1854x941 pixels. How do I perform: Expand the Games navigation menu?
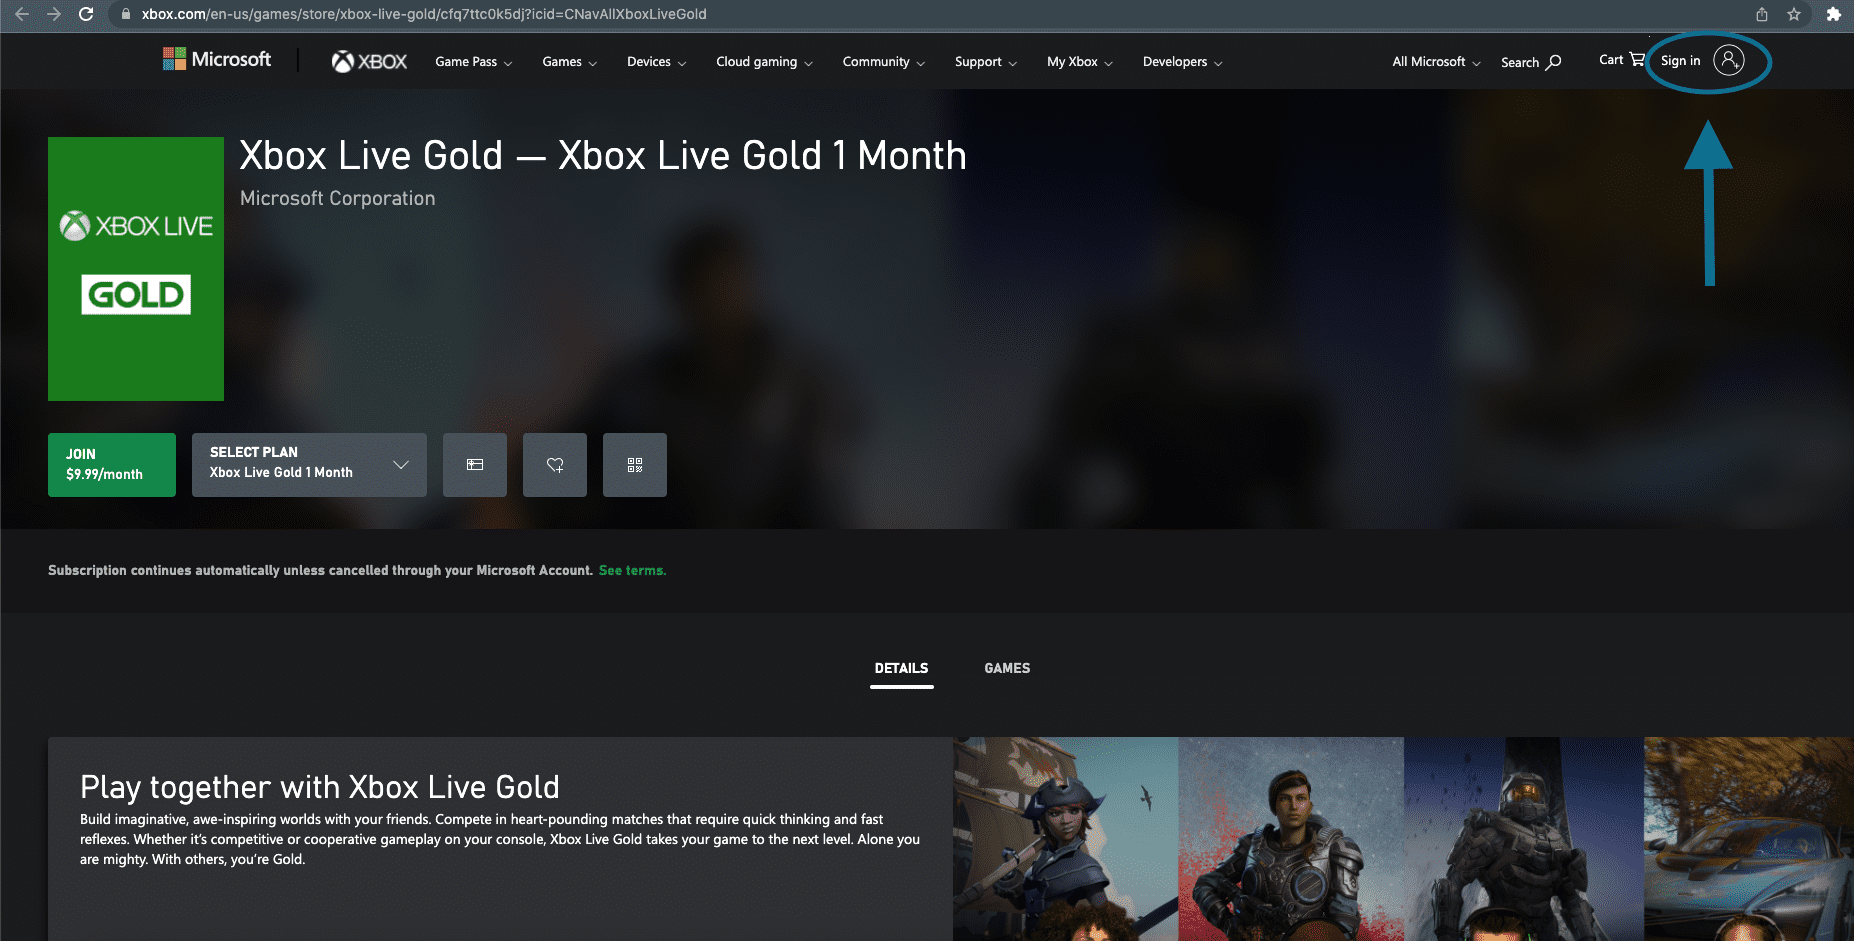[x=567, y=61]
